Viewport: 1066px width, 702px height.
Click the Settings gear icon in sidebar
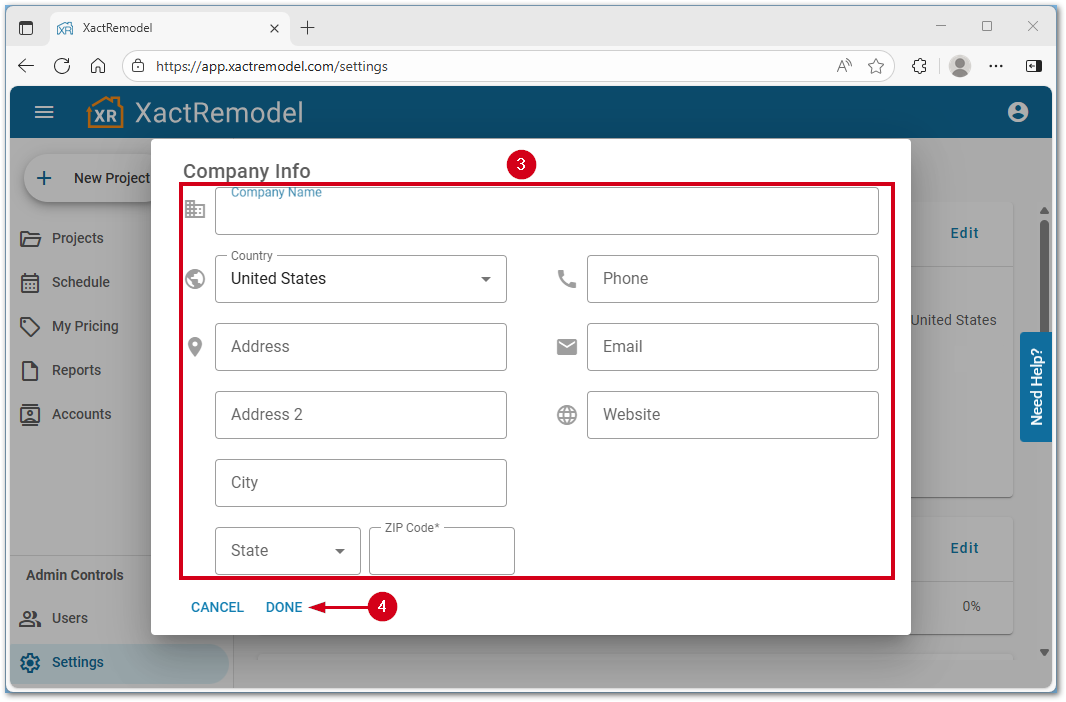31,662
